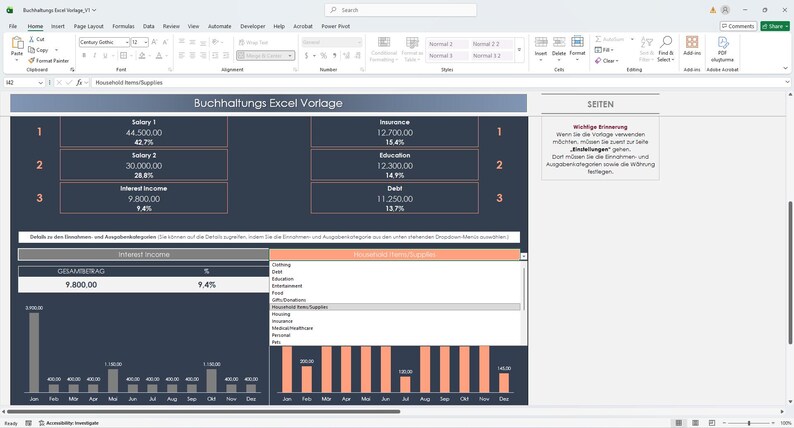Decrease decimal places
Screen dimensions: 794x428
pos(358,56)
